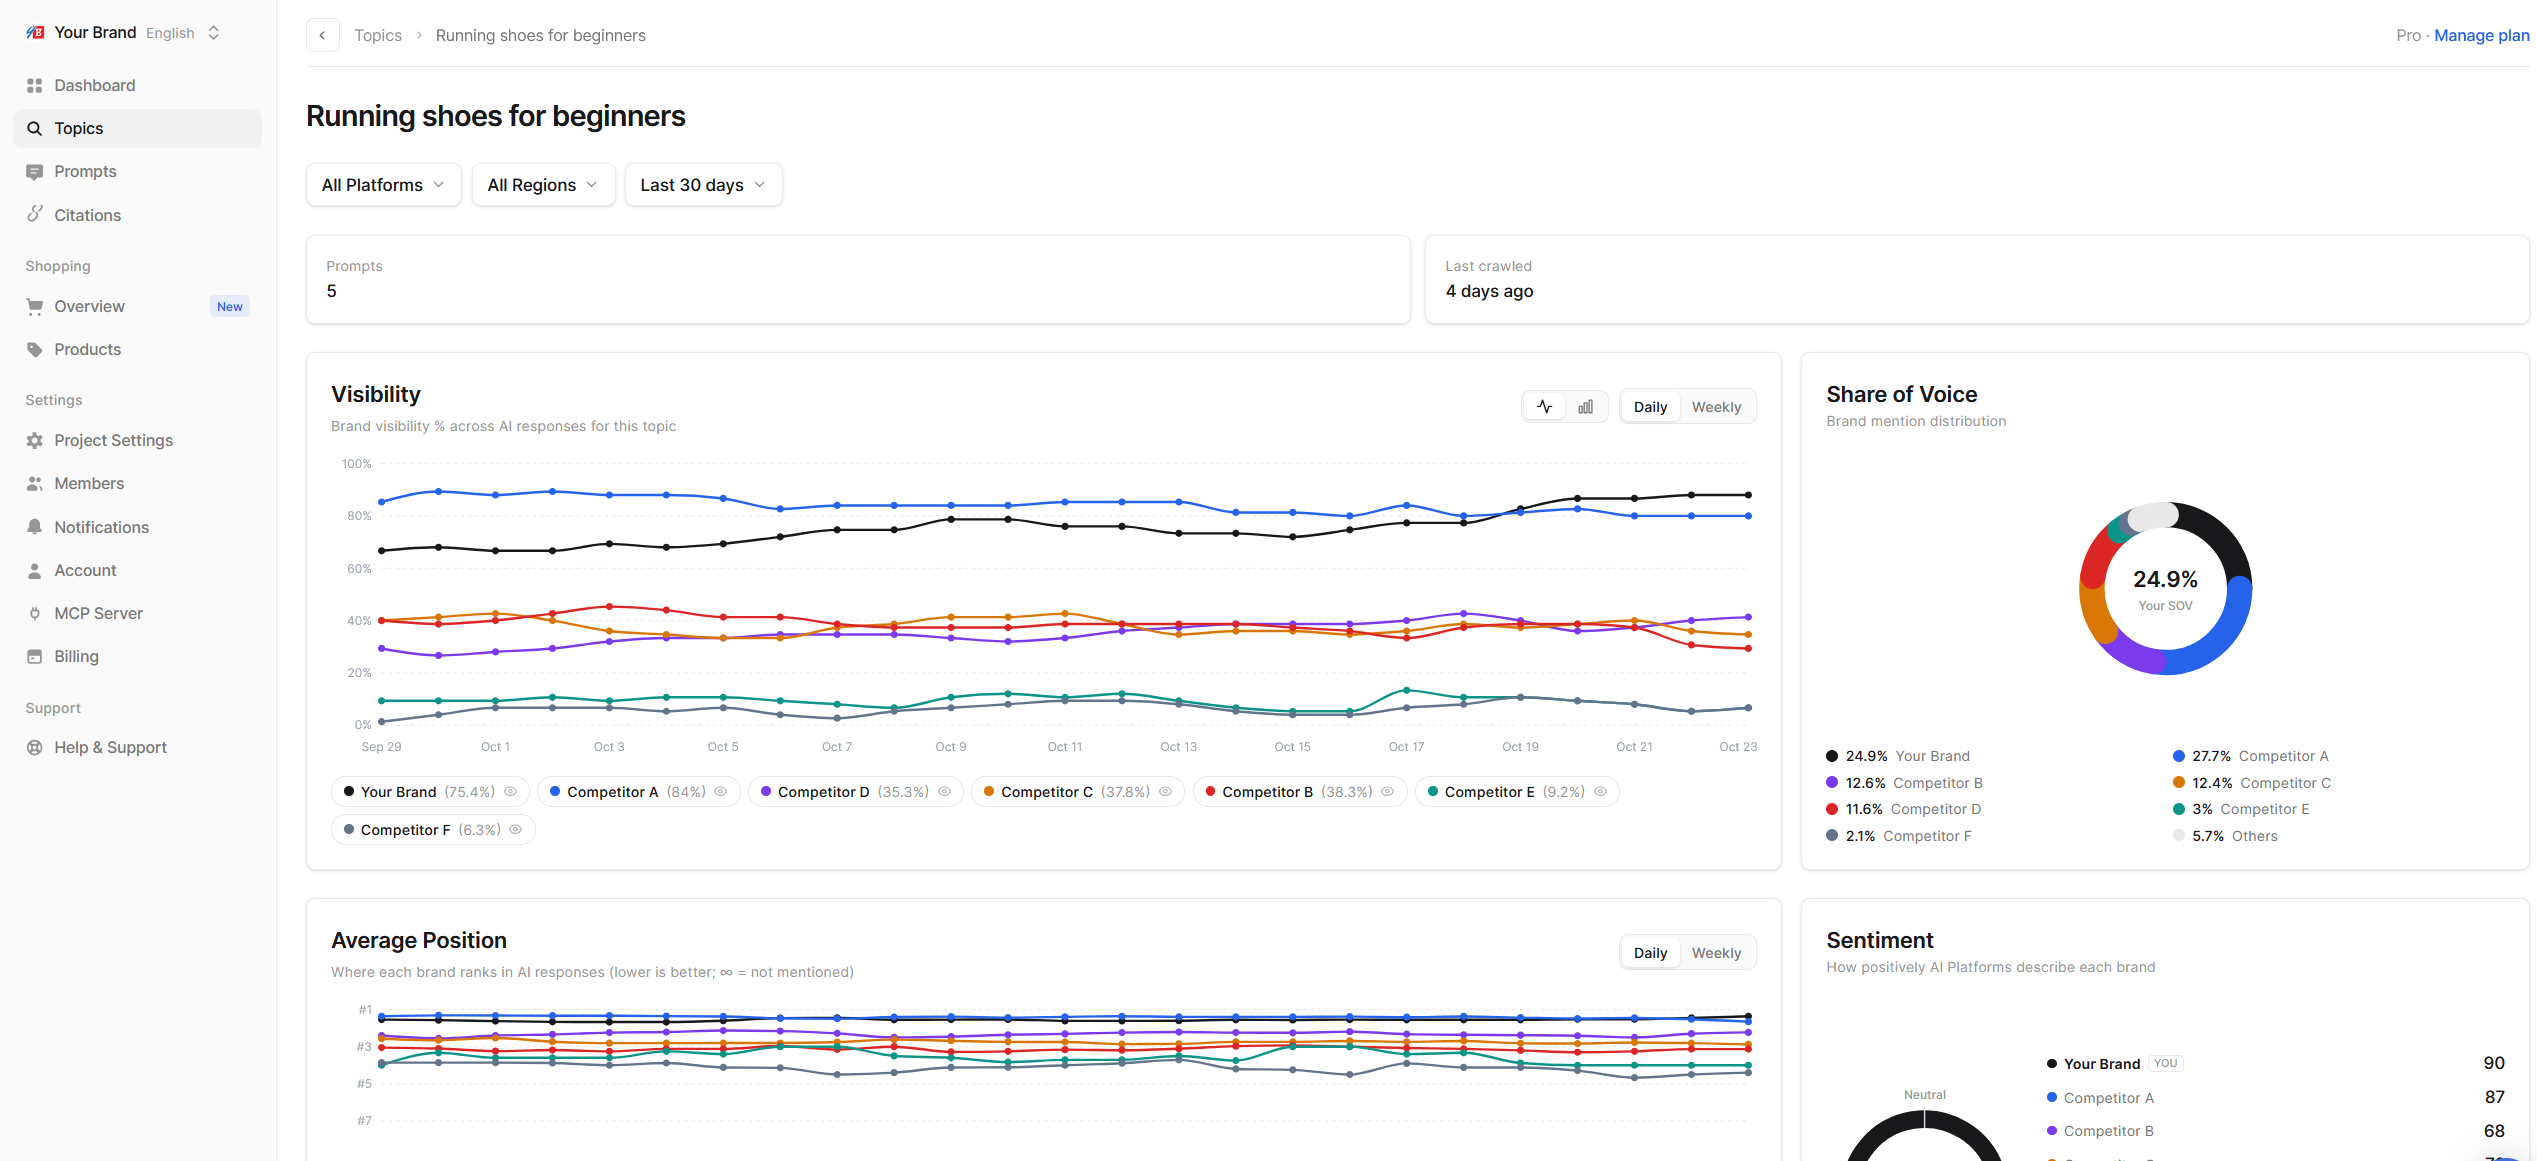The image size is (2537, 1161).
Task: Click the Members people icon
Action: 35,483
